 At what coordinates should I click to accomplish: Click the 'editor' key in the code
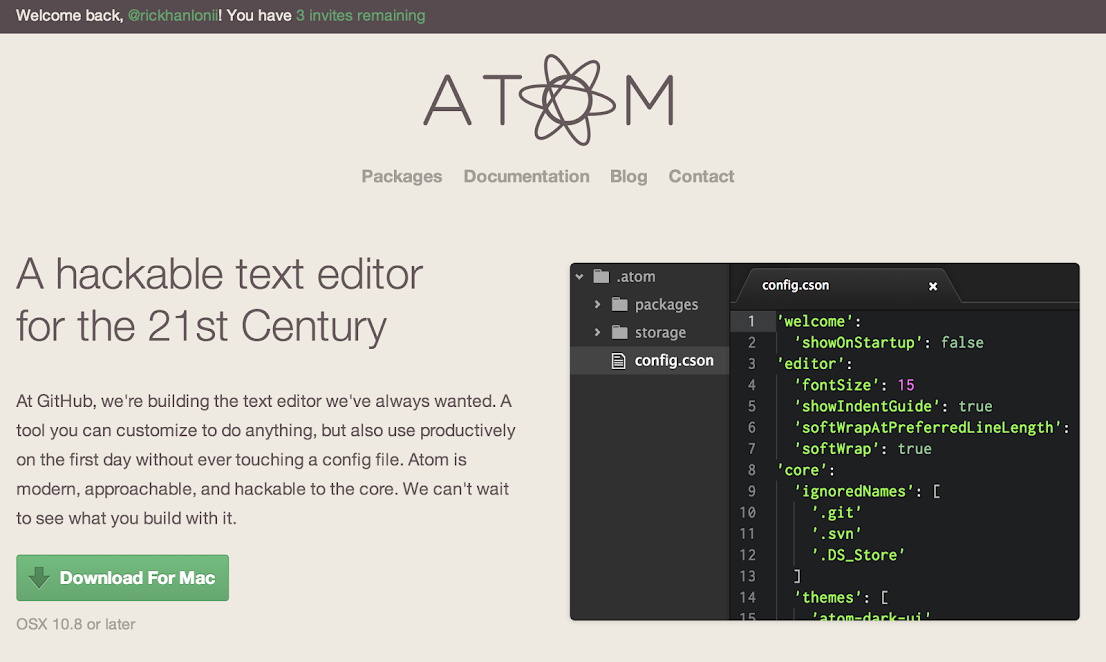point(810,364)
